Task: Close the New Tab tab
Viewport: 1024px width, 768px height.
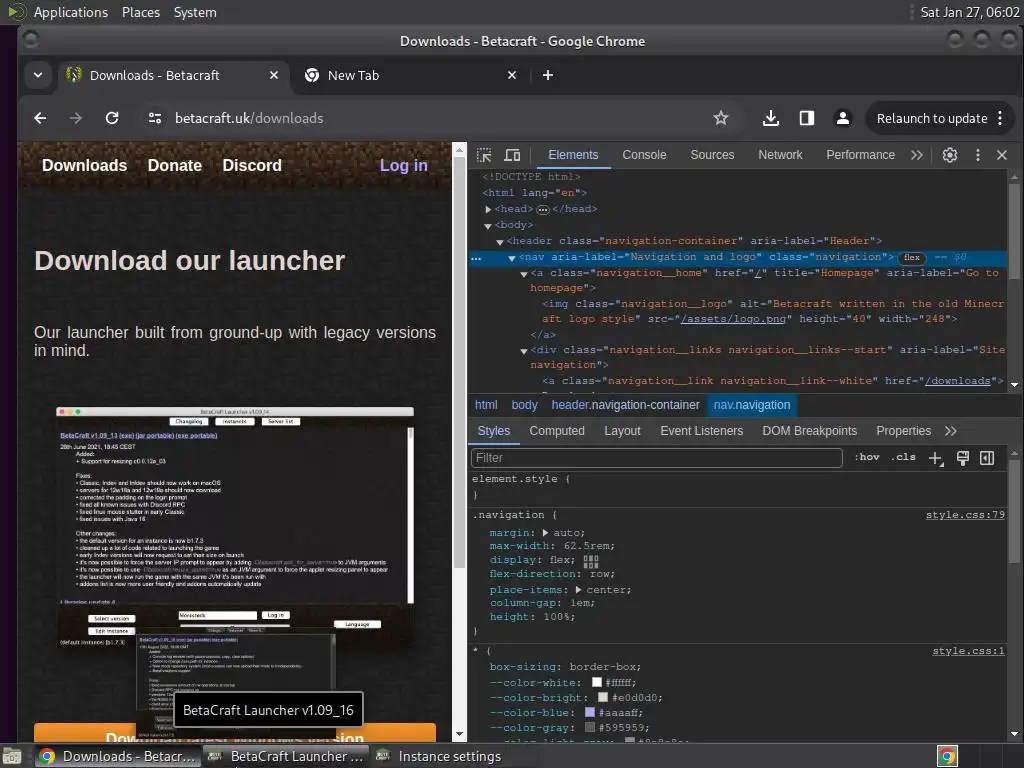Action: [512, 75]
